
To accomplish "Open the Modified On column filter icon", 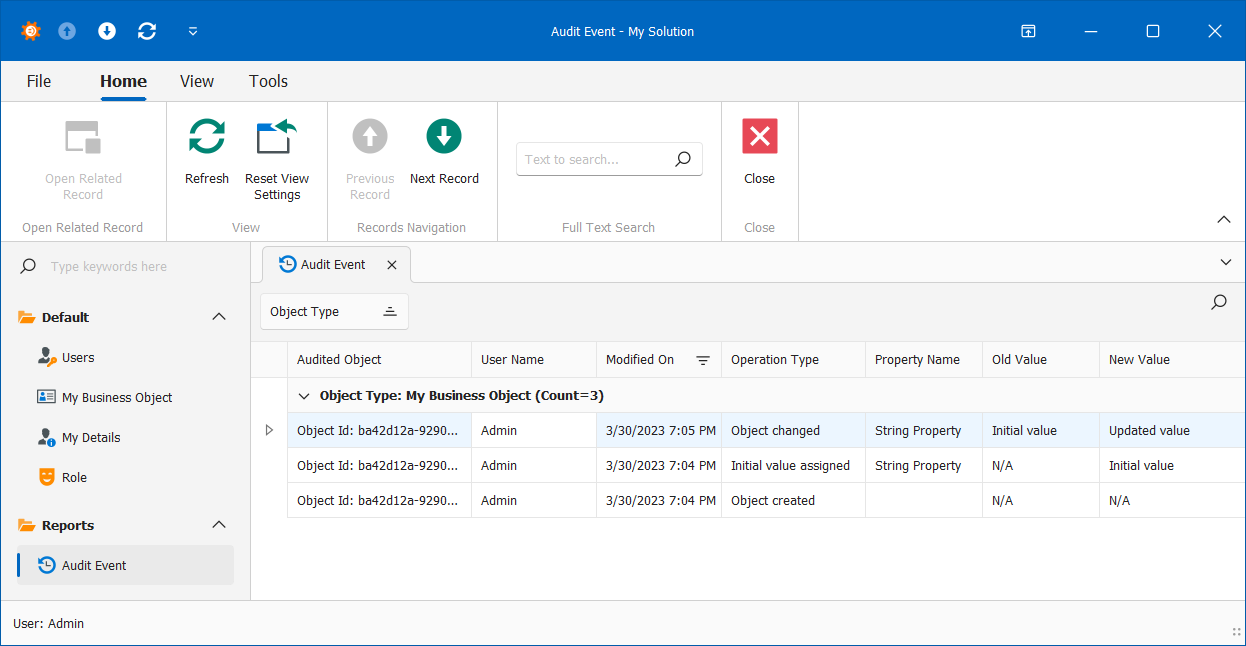I will 703,360.
